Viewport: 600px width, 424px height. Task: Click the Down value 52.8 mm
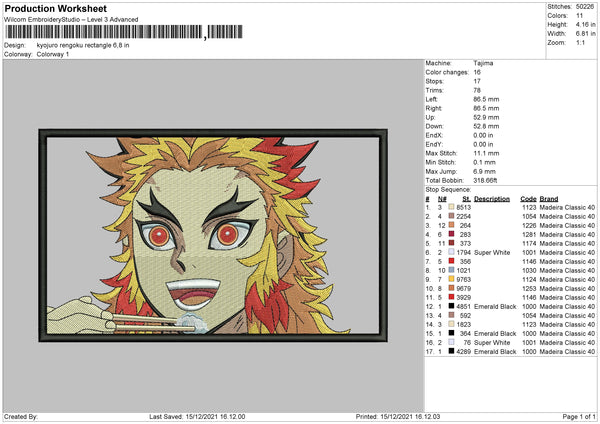486,126
